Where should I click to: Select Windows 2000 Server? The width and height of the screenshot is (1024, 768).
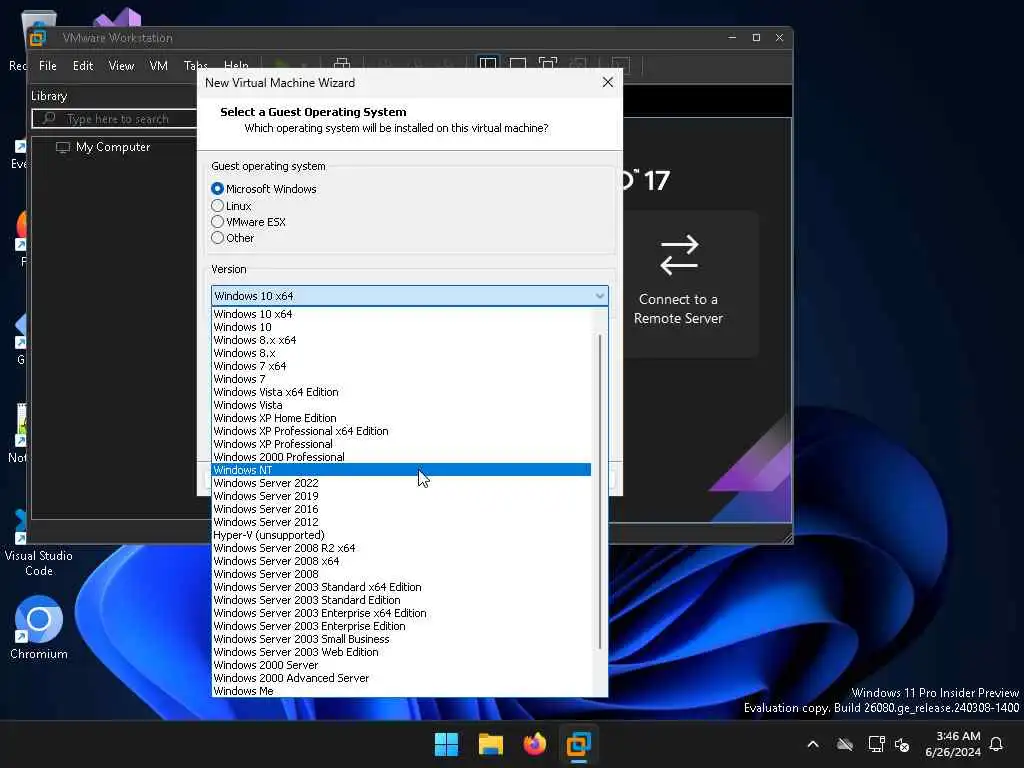pos(402,665)
